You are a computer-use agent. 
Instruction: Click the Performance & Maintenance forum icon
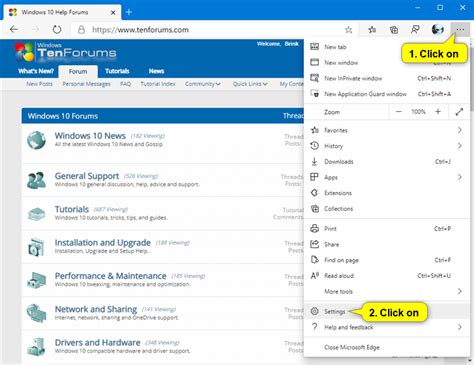pyautogui.click(x=36, y=280)
